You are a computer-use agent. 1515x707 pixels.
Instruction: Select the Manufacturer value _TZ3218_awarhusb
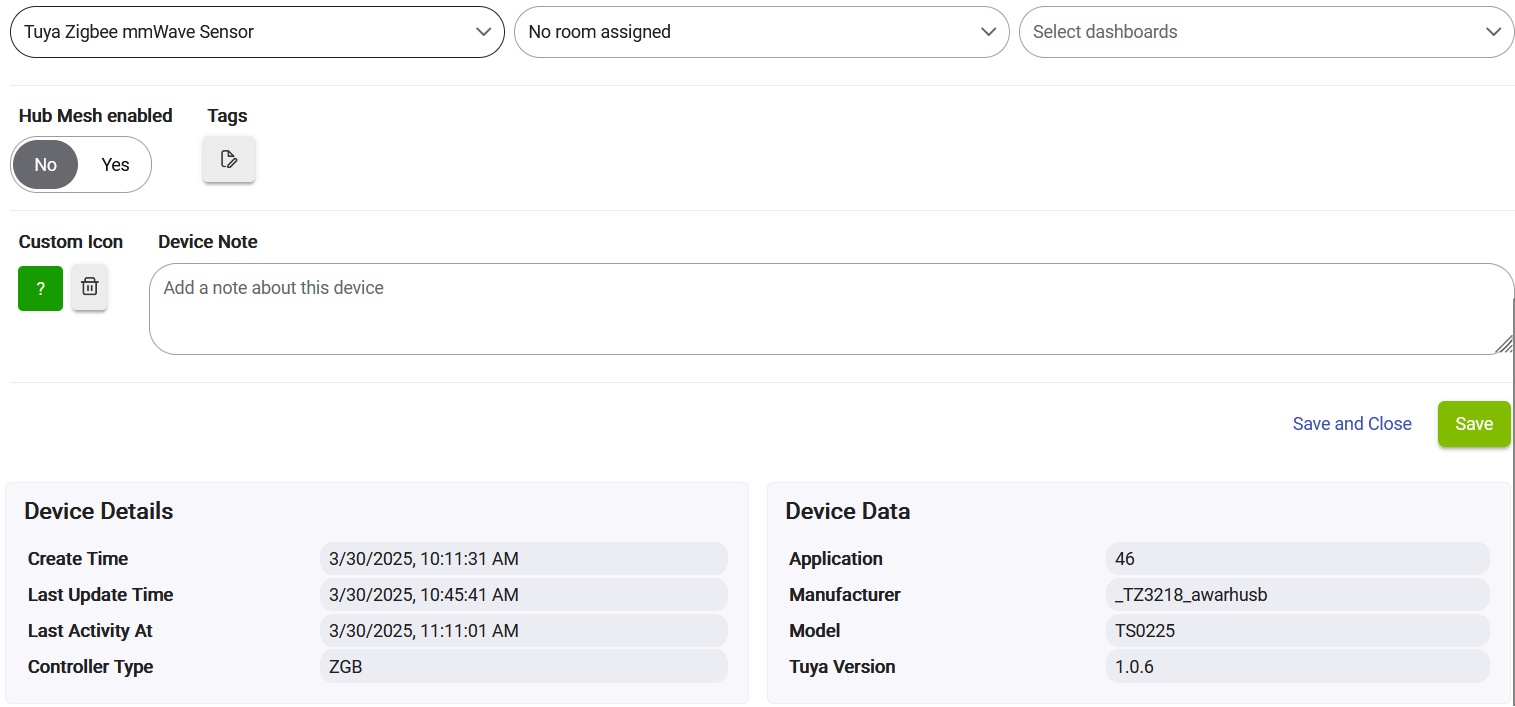click(1298, 595)
